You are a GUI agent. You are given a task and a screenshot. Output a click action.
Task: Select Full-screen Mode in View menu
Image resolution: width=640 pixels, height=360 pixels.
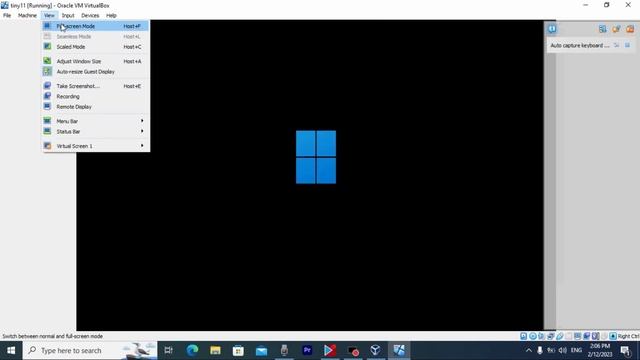pos(96,26)
